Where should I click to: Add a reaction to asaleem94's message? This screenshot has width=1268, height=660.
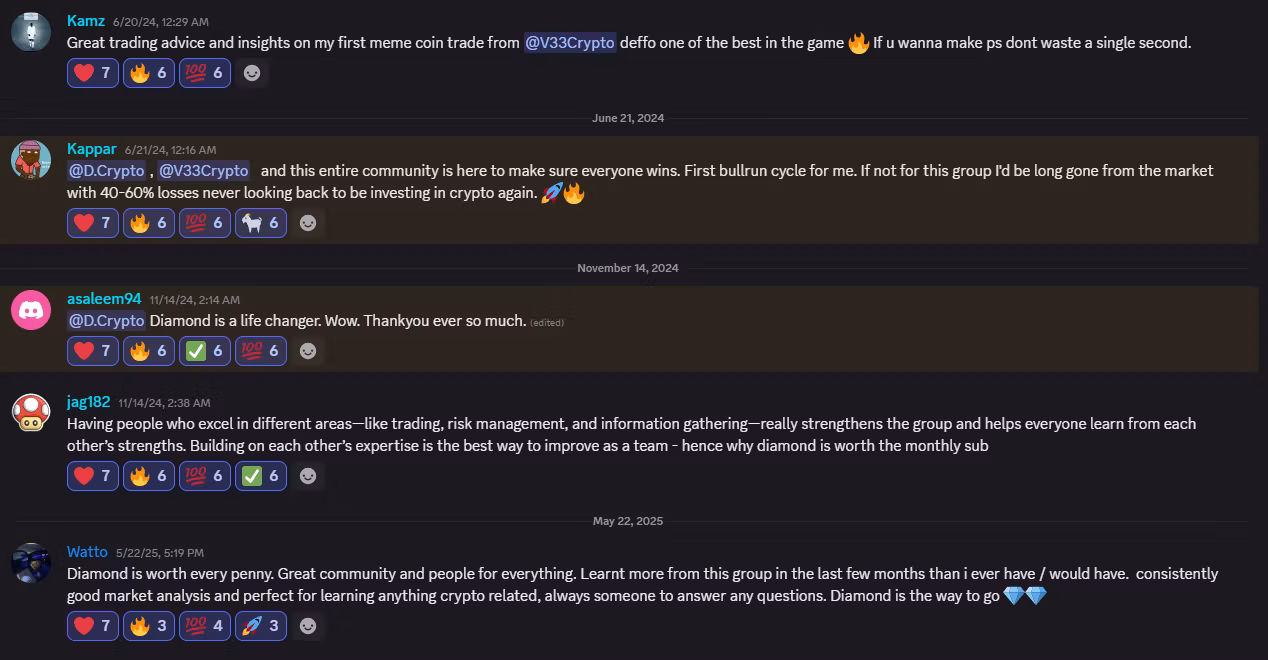[x=308, y=350]
